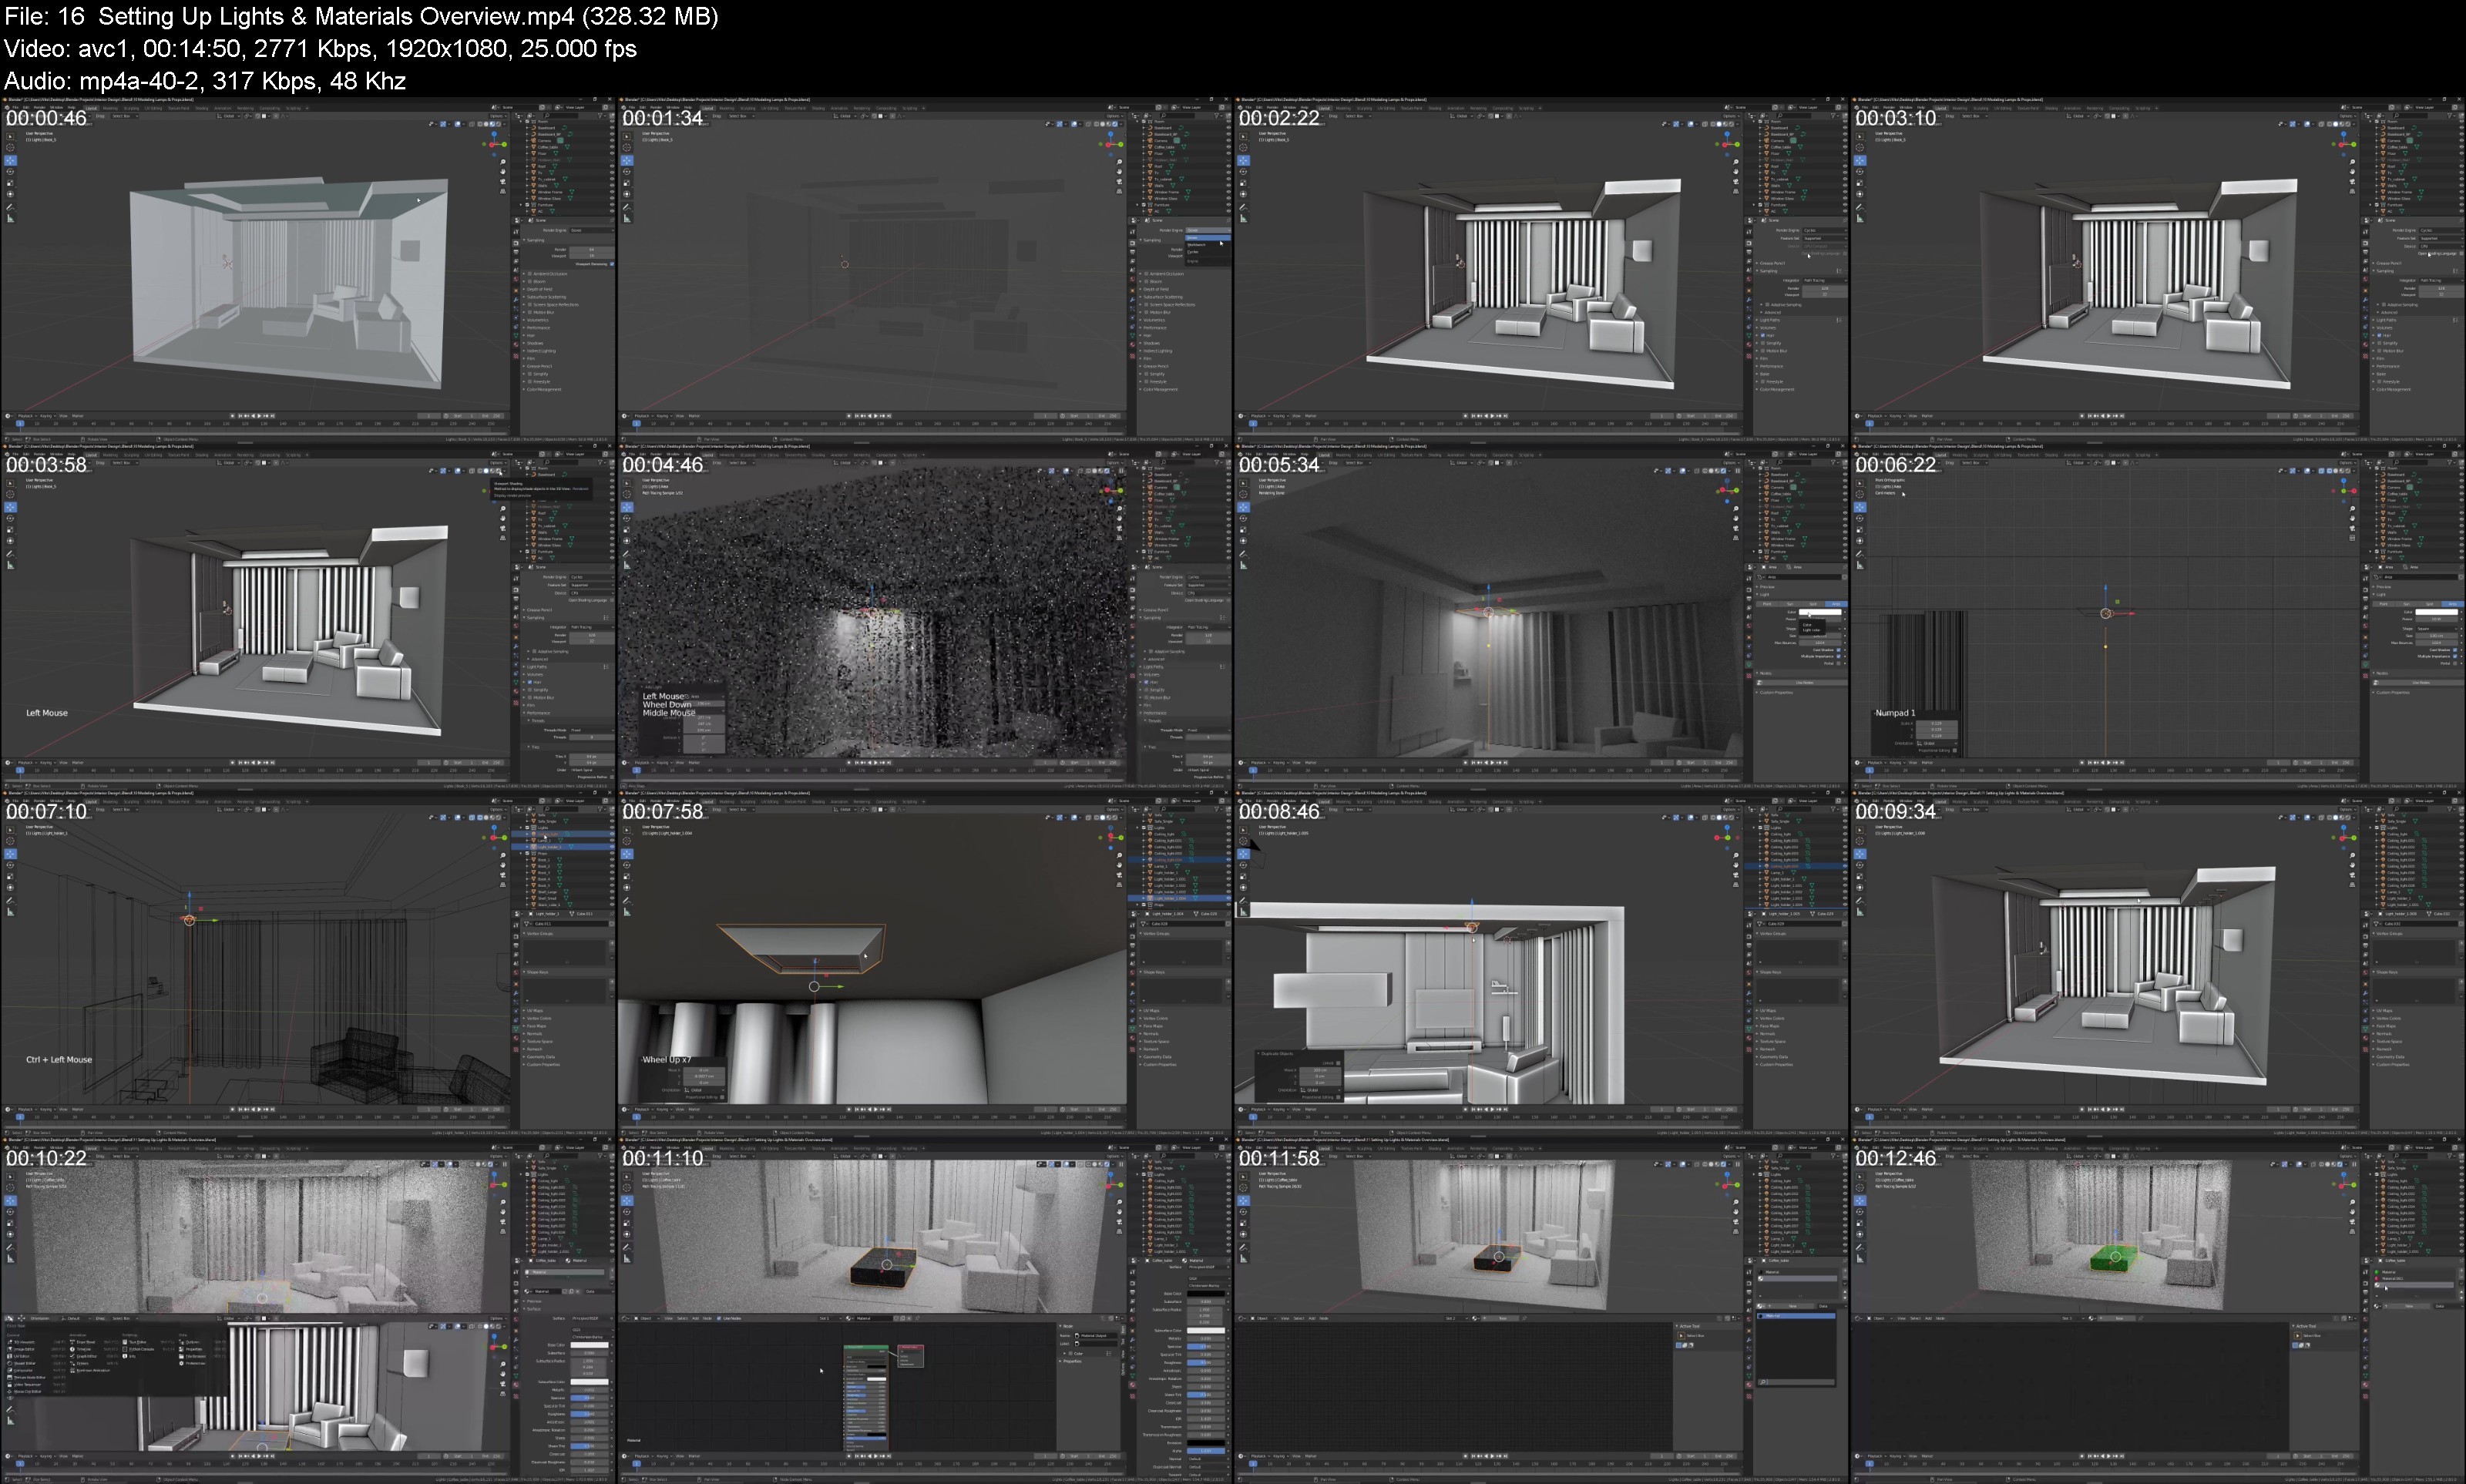Image resolution: width=2466 pixels, height=1484 pixels.
Task: Open the wireframe thumbnail at 00:07:10
Action: [x=307, y=962]
